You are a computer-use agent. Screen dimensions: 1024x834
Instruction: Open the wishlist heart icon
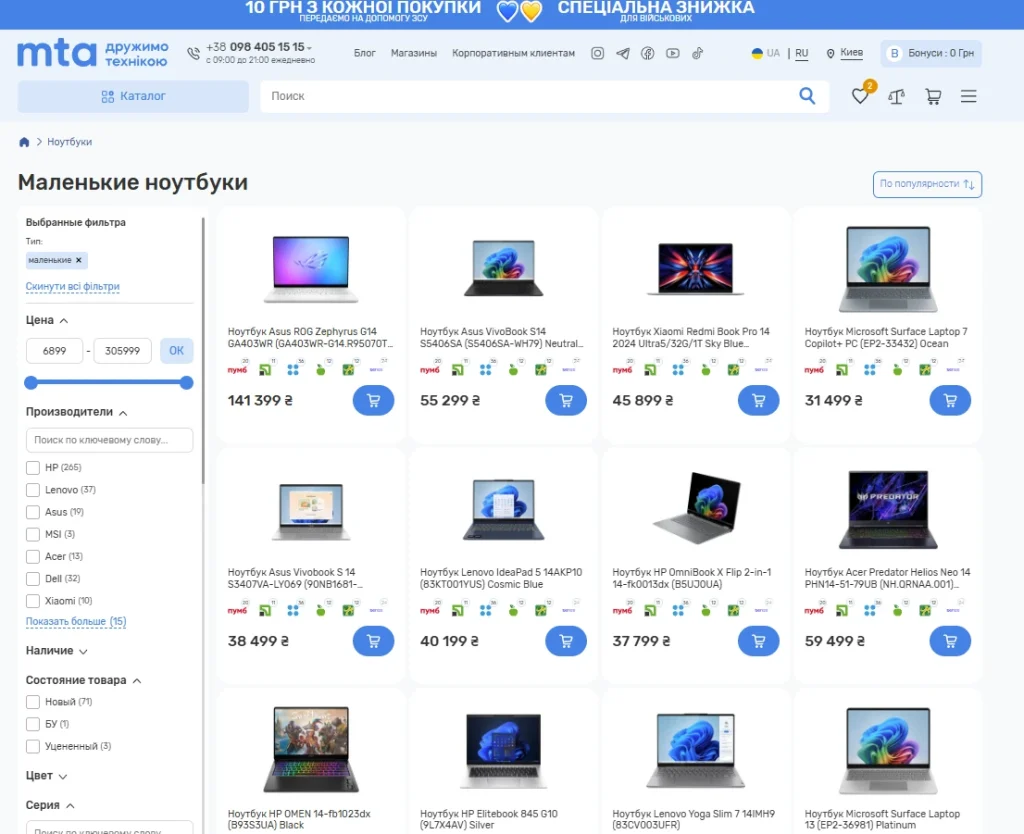click(860, 96)
